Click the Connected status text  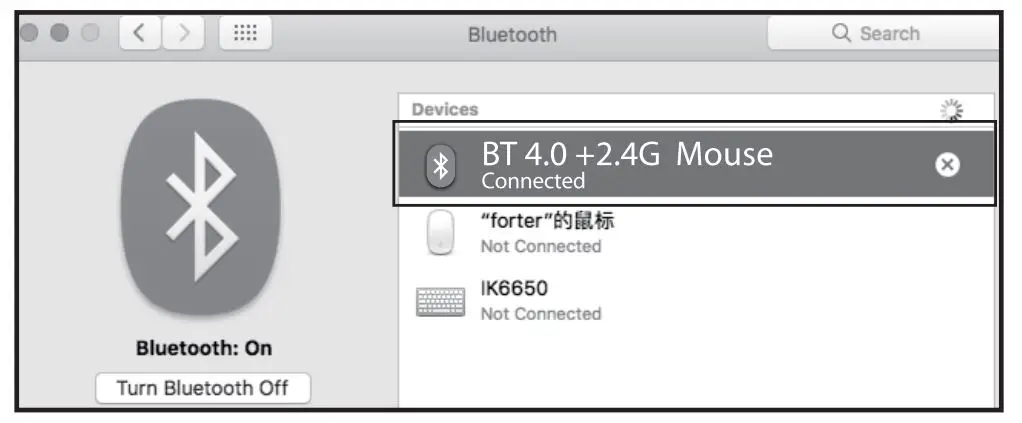point(533,182)
